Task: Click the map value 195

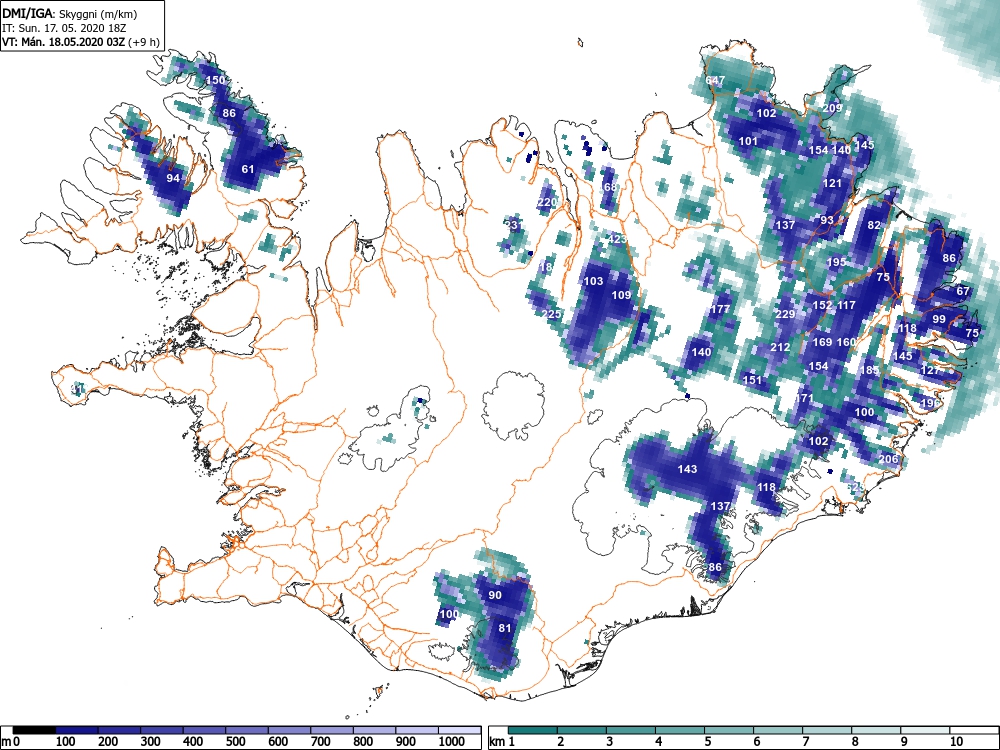Action: coord(836,262)
